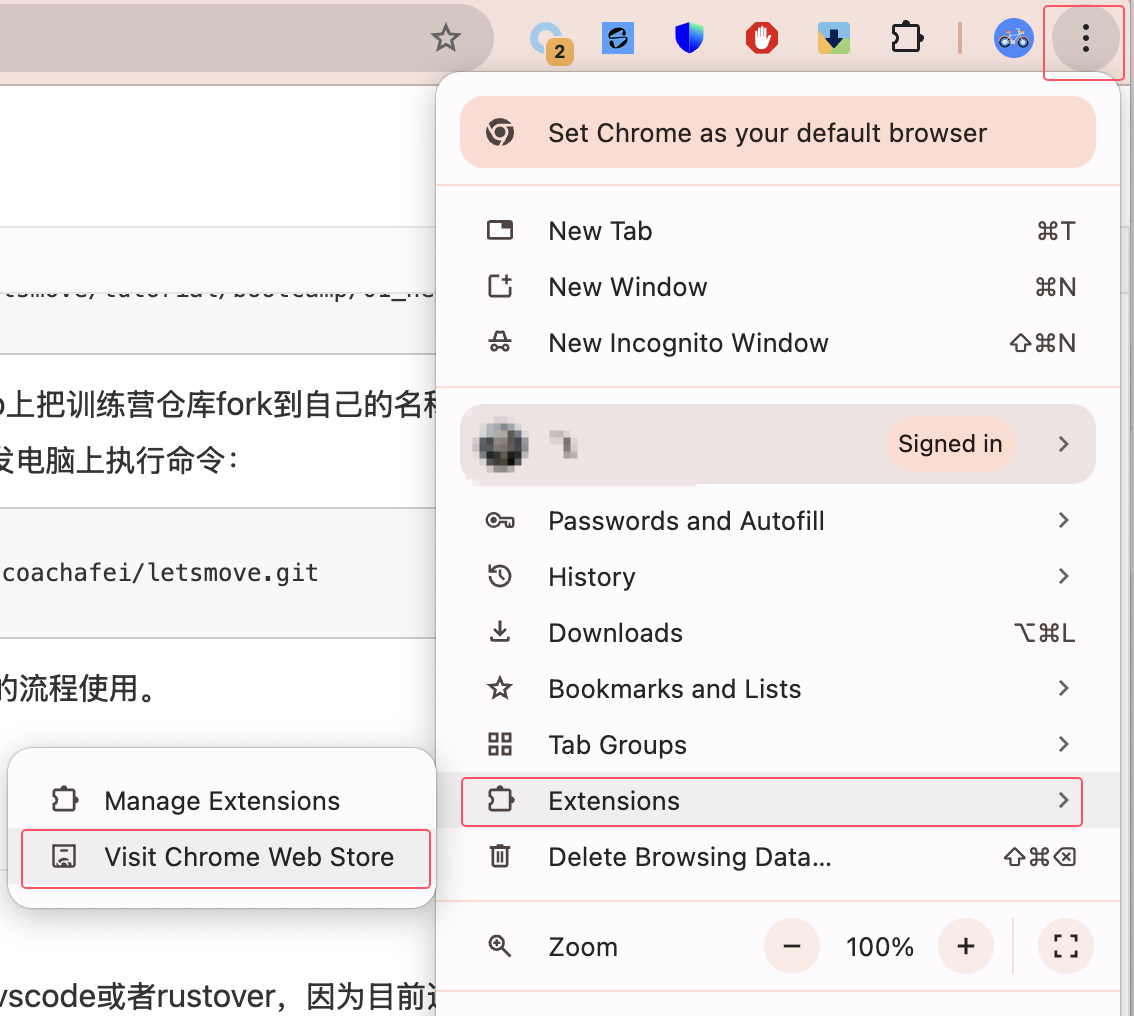Viewport: 1134px width, 1016px height.
Task: Choose New Window
Action: [x=777, y=286]
